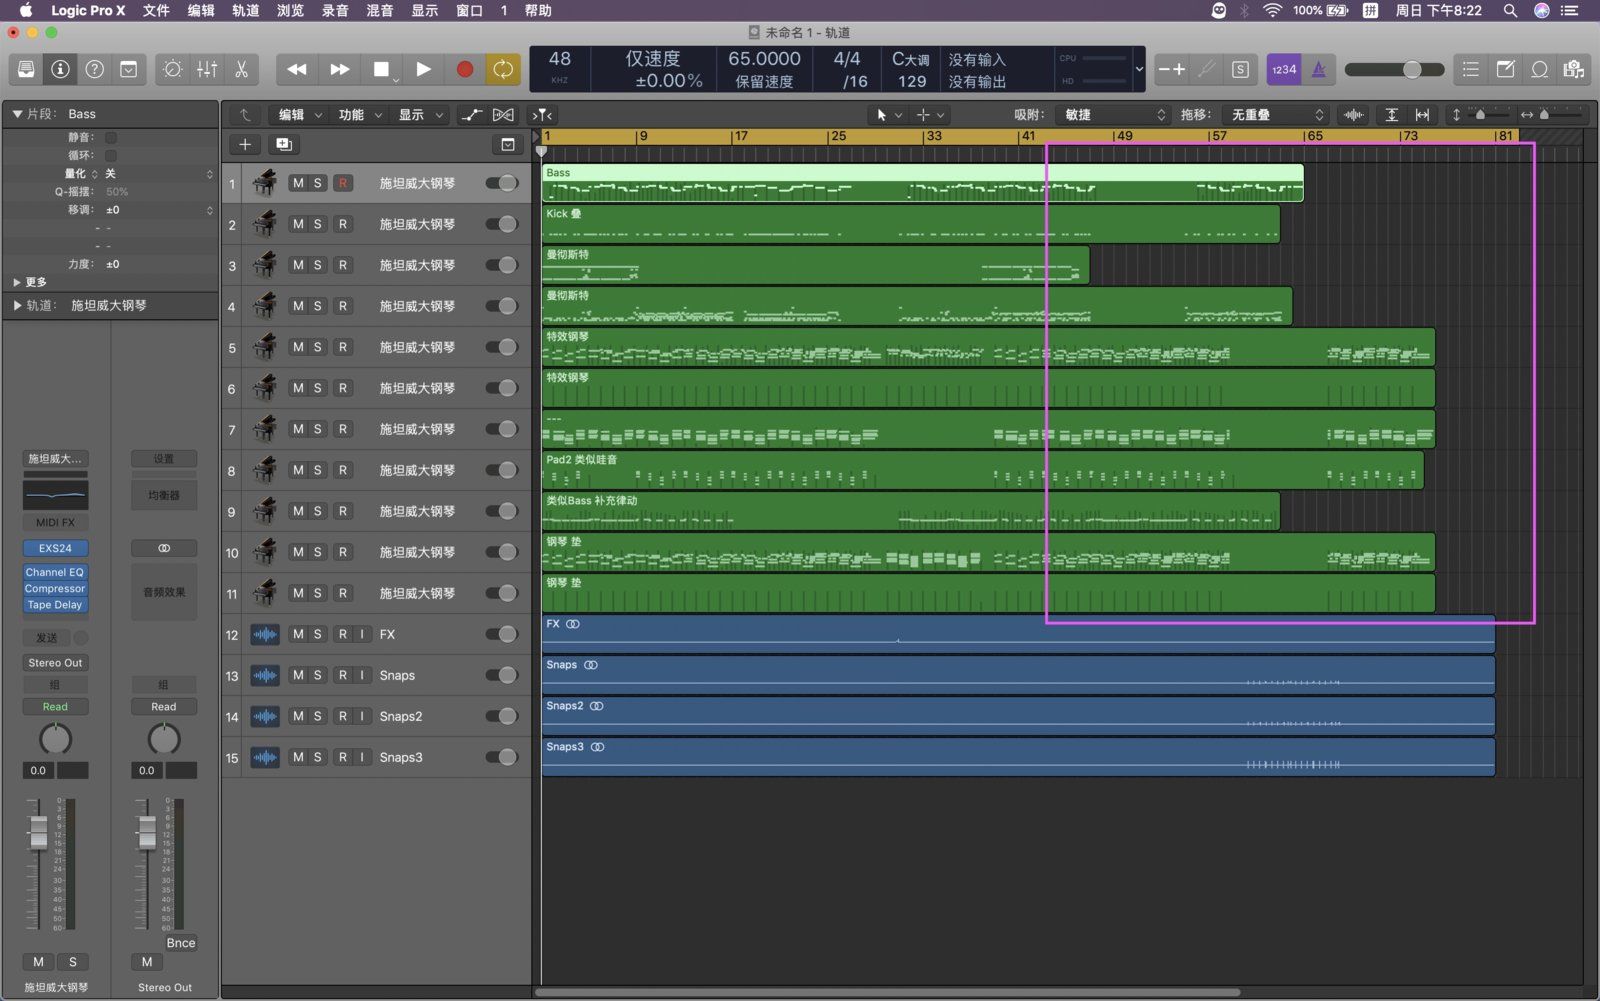
Task: Select the Bass region on track 1
Action: point(922,183)
